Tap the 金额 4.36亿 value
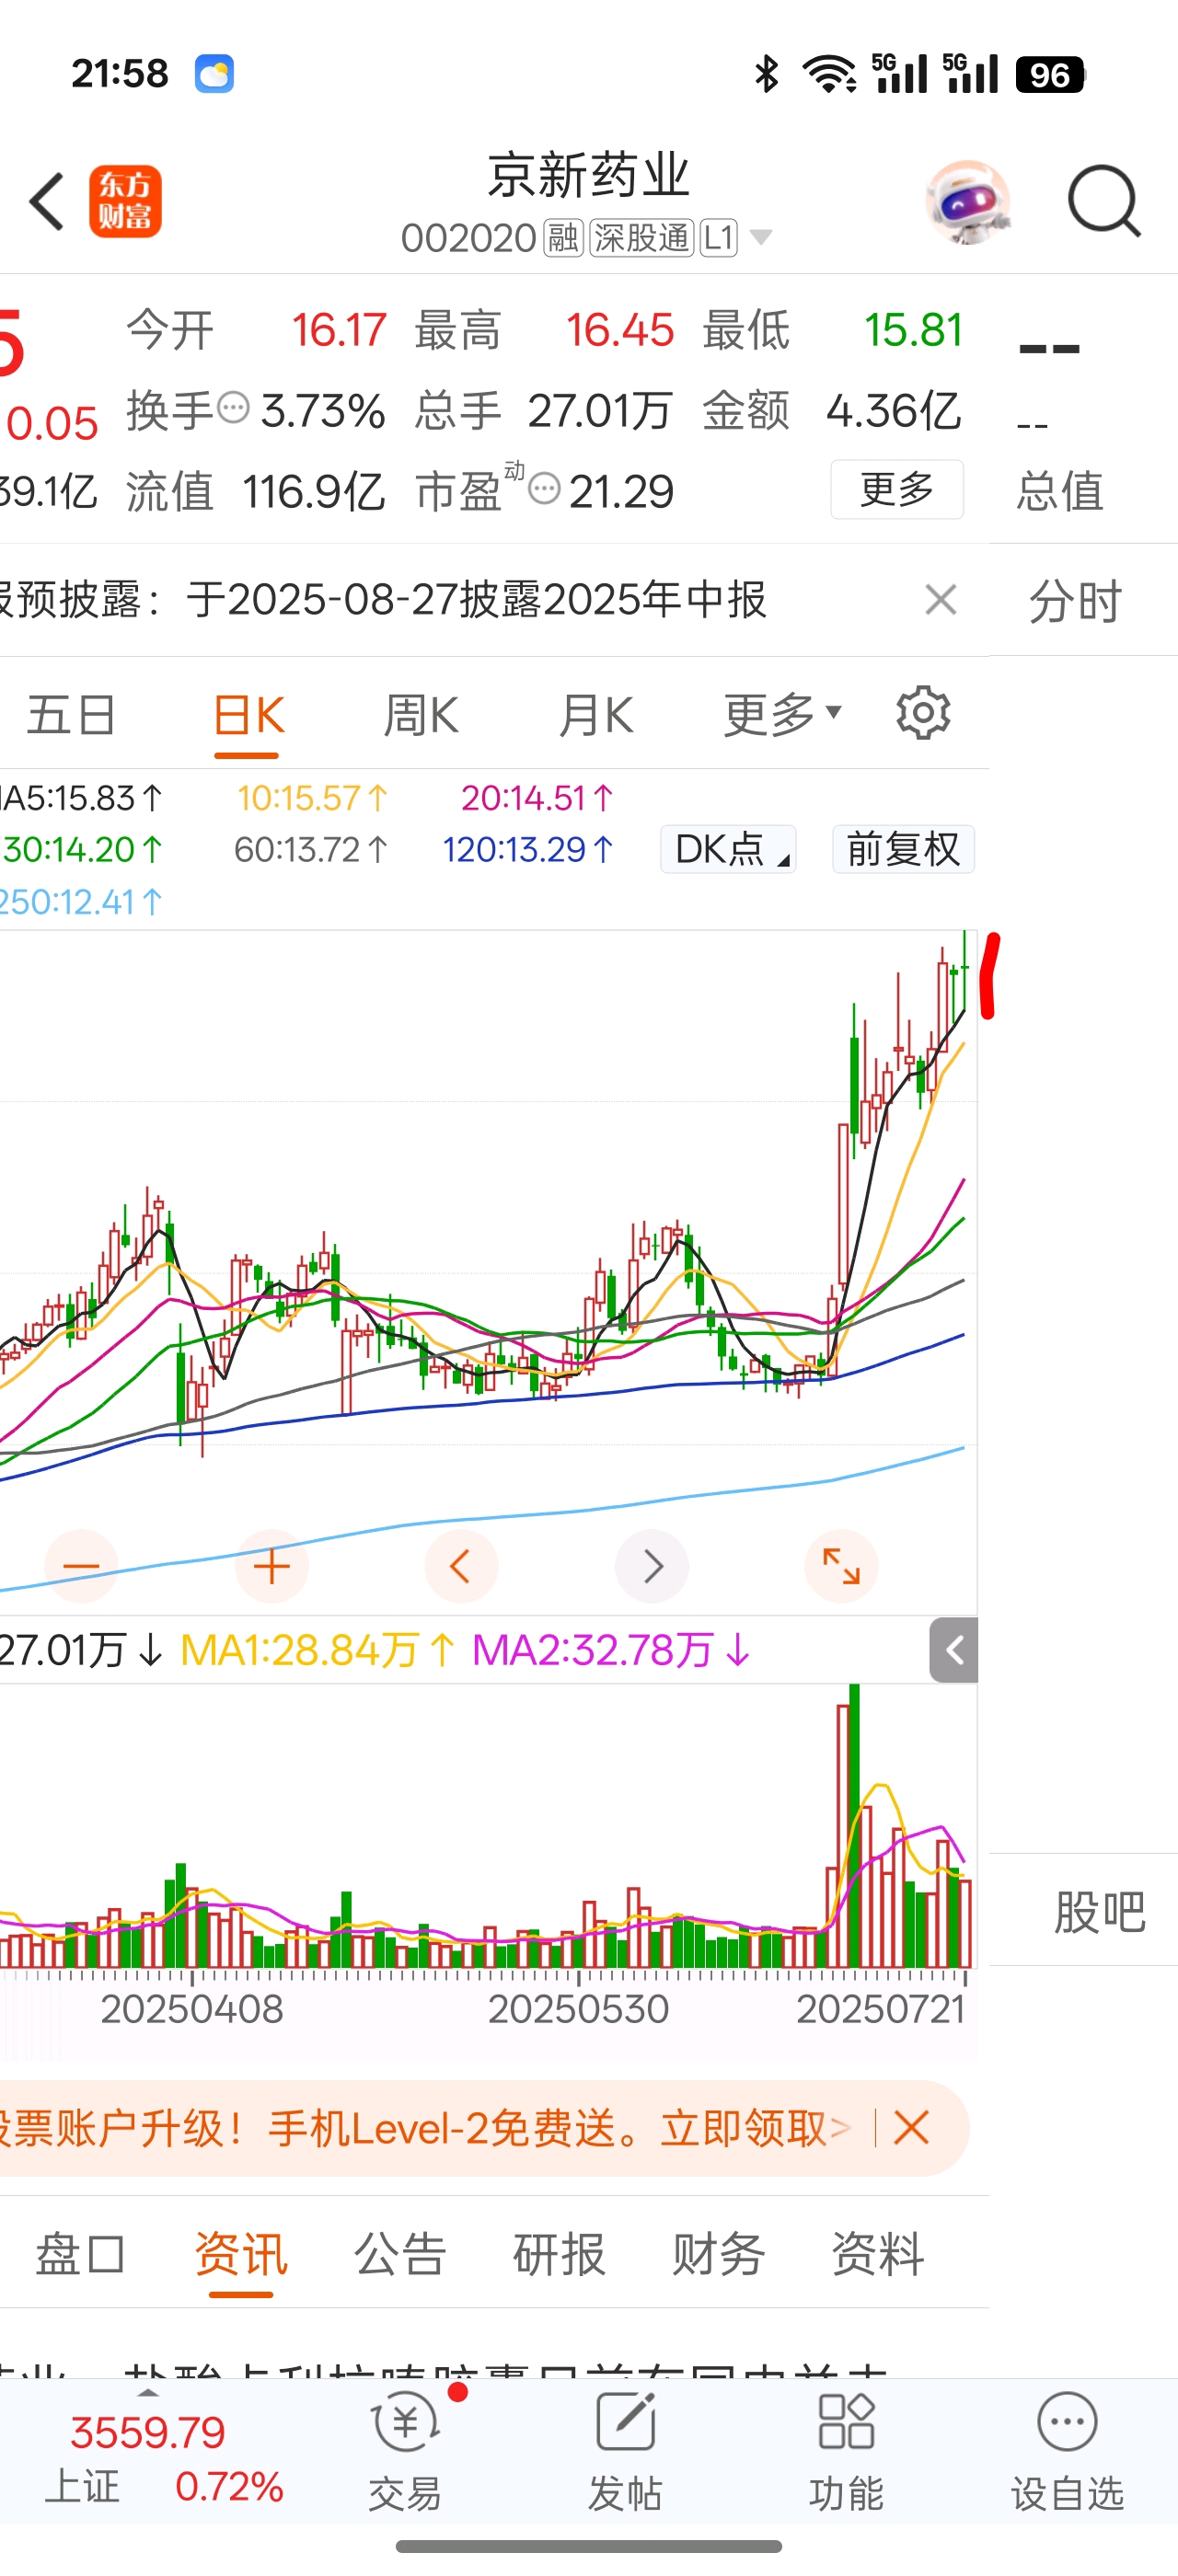 tap(893, 410)
